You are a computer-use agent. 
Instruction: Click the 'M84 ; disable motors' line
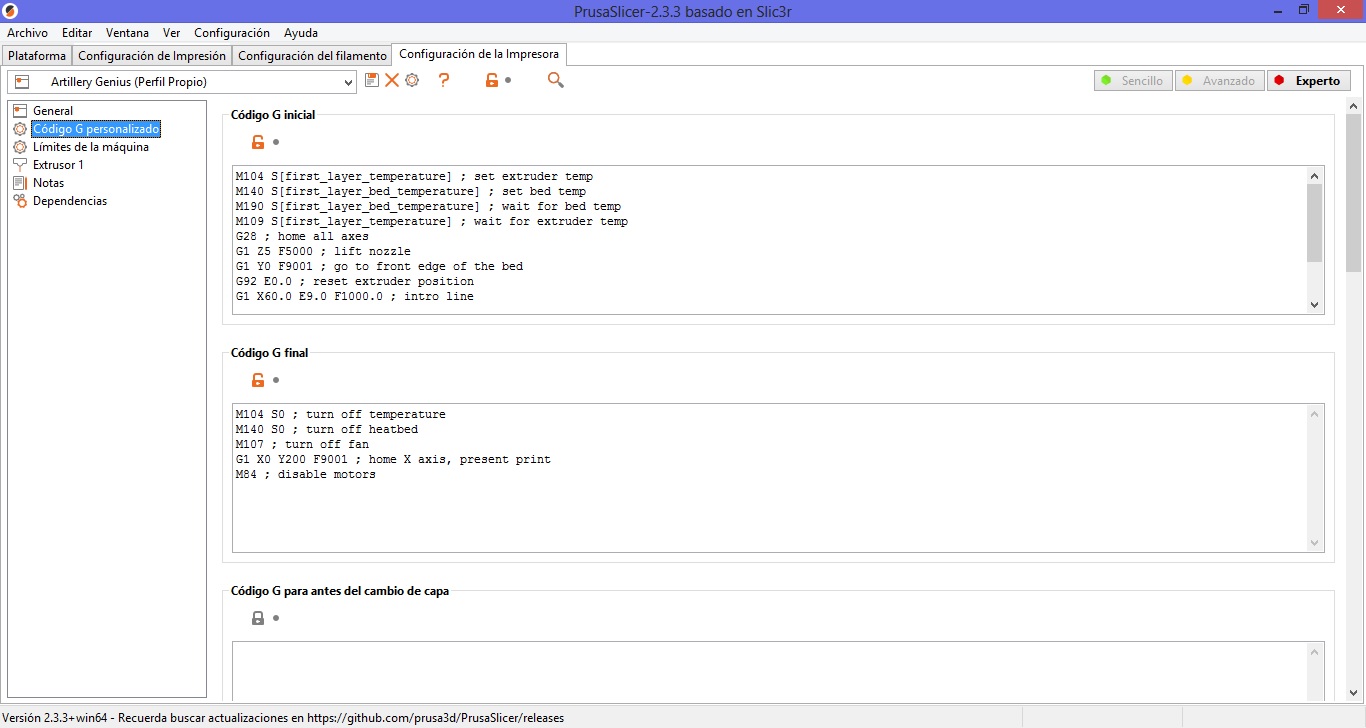(306, 474)
